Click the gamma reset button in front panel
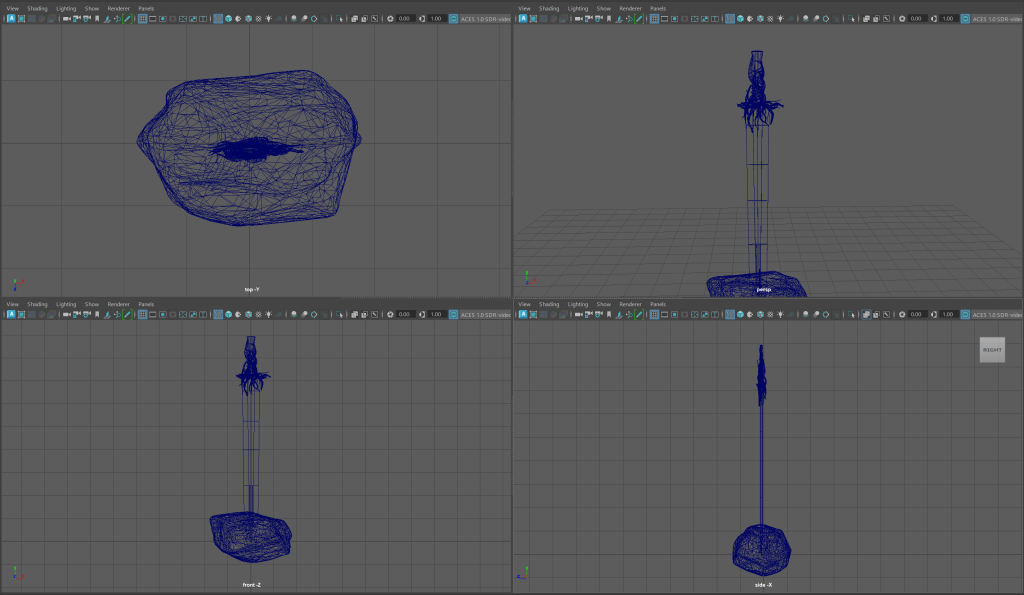 [421, 314]
